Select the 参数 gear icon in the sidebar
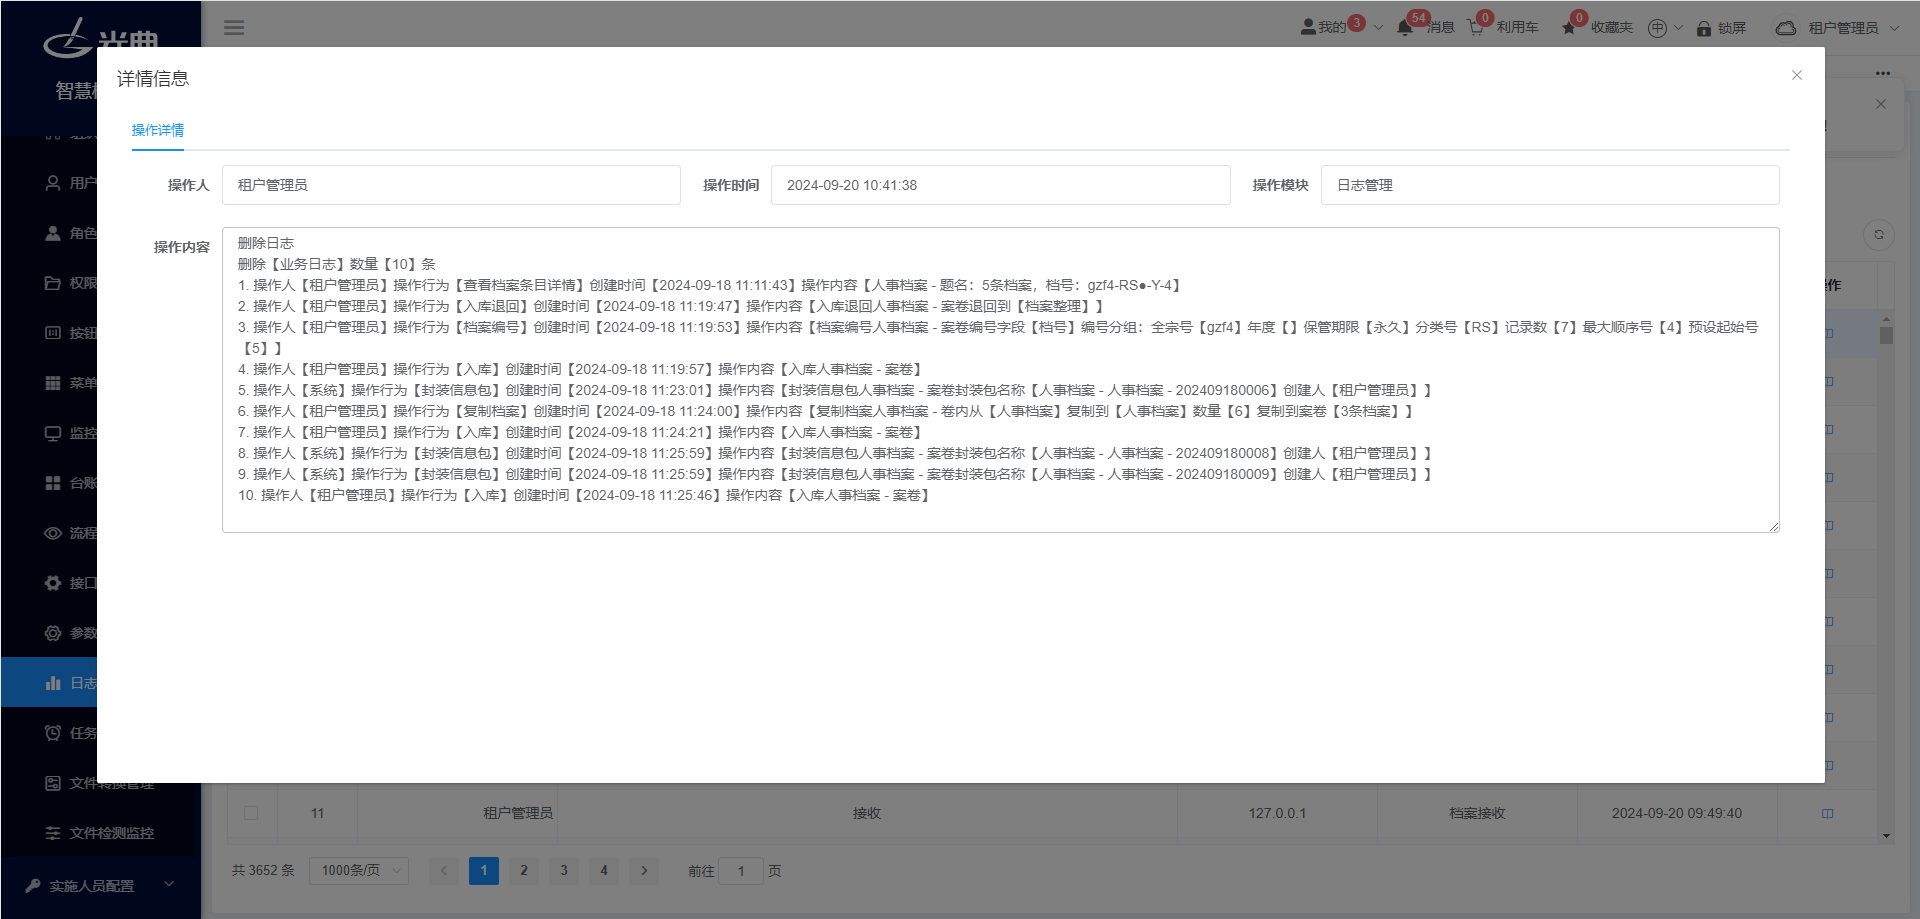The image size is (1920, 919). (x=53, y=633)
